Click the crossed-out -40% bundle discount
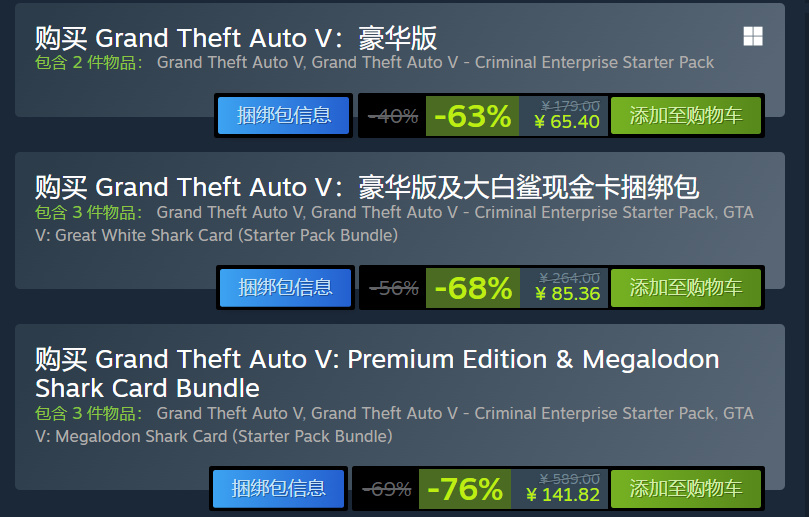The width and height of the screenshot is (809, 517). tap(393, 116)
